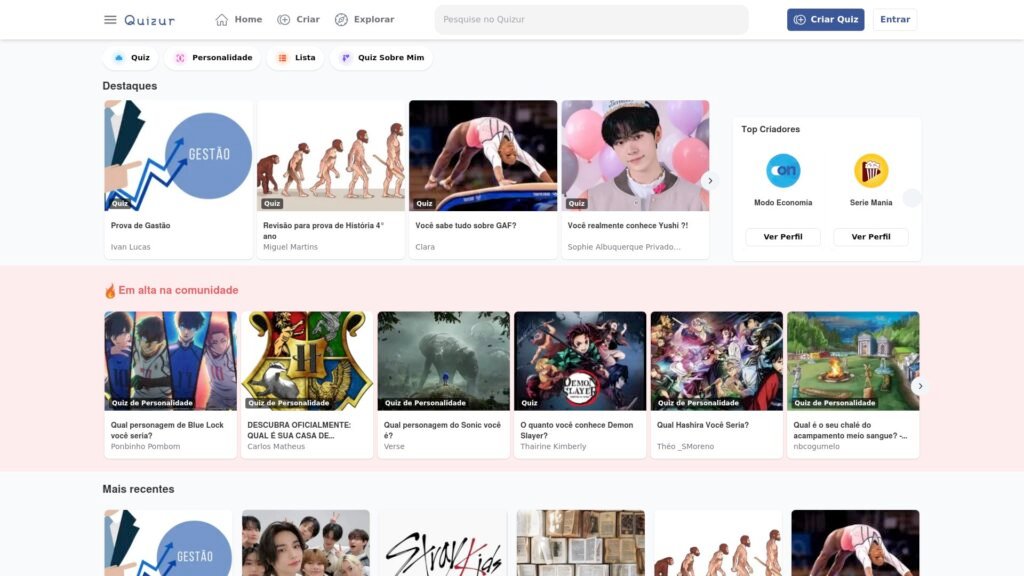Show next Top Criadores with arrow
The image size is (1024, 576).
[x=911, y=198]
